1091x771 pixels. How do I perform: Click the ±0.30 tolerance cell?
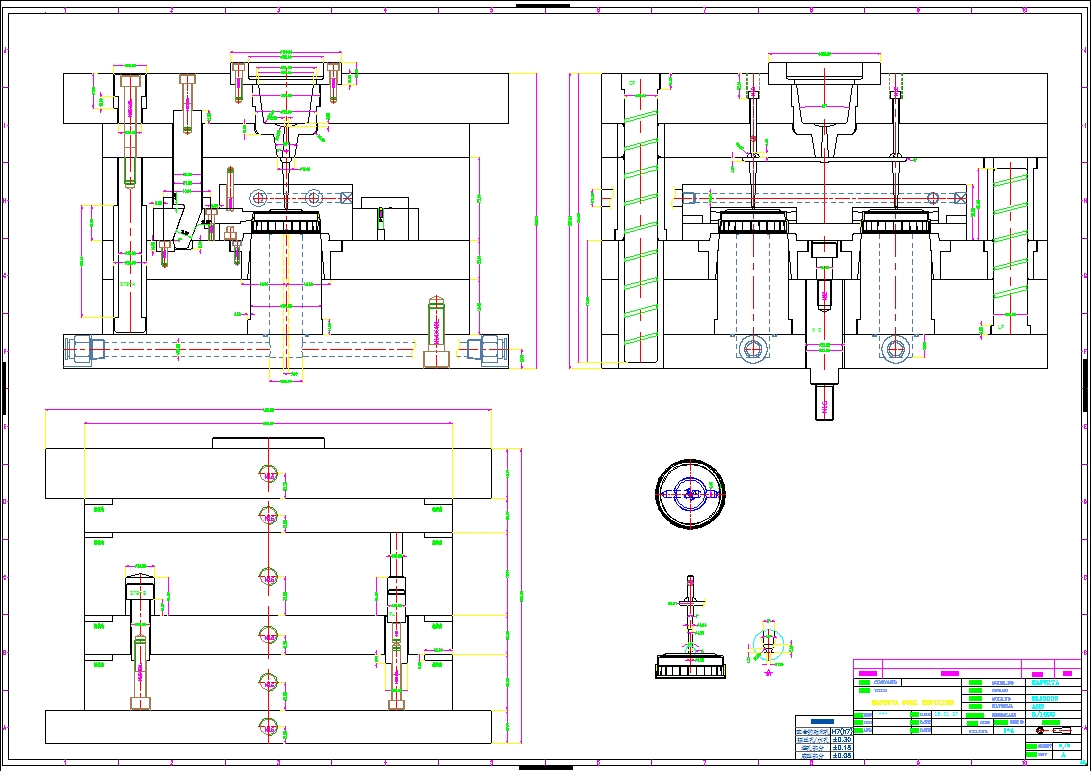[x=842, y=739]
